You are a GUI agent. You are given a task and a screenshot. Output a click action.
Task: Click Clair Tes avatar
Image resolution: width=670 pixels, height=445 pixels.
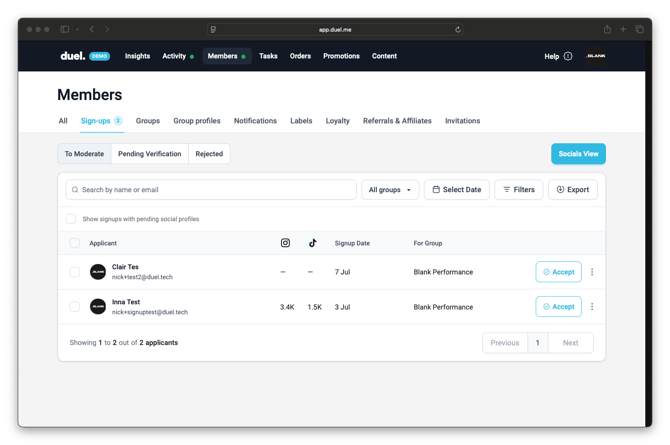[x=98, y=272]
